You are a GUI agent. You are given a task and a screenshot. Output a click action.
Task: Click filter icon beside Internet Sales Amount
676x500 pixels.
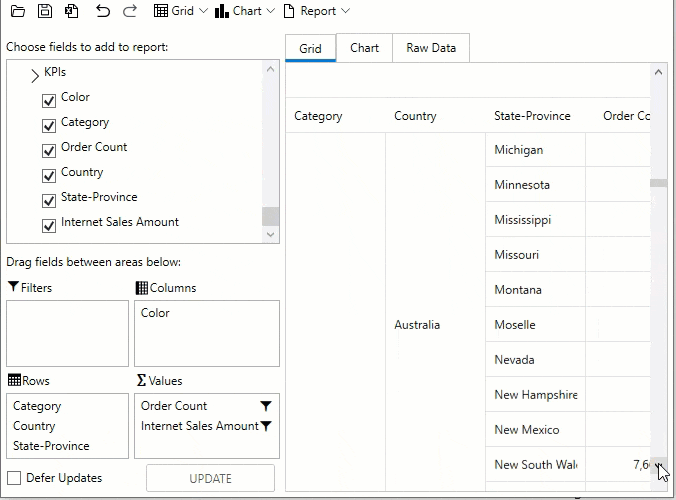[266, 426]
